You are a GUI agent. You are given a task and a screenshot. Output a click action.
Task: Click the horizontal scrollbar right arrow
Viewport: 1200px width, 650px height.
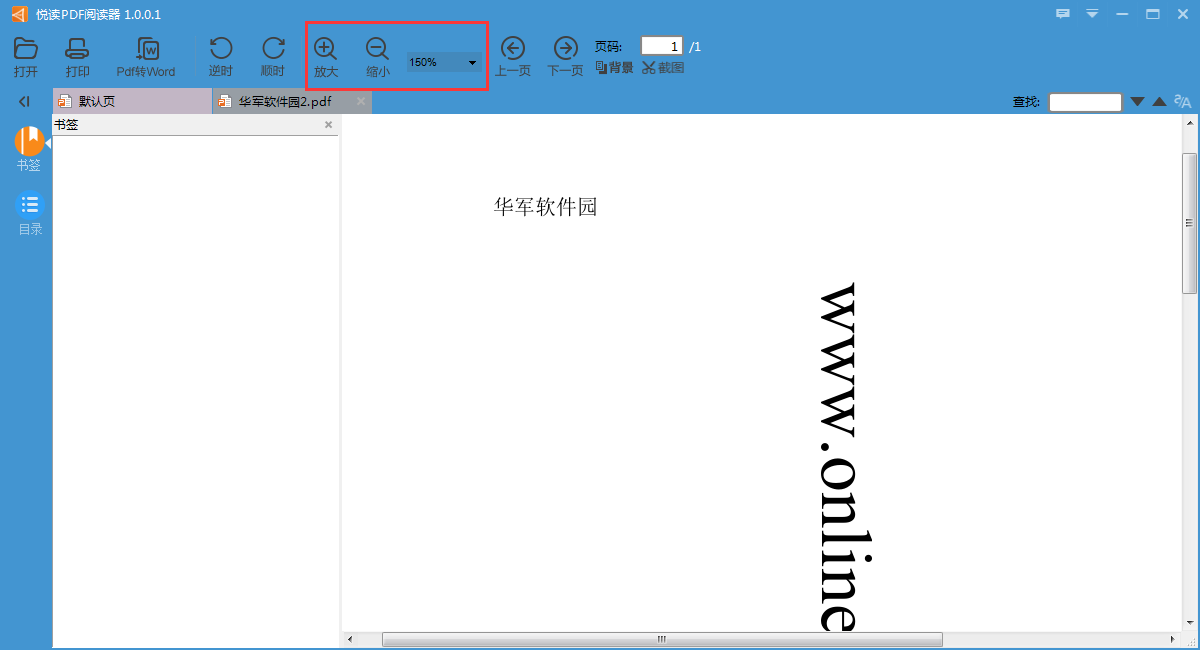(1173, 639)
